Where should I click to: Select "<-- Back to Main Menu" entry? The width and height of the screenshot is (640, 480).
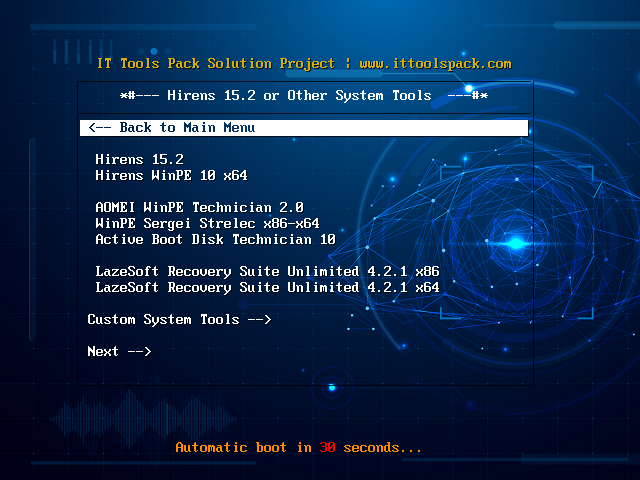(304, 128)
